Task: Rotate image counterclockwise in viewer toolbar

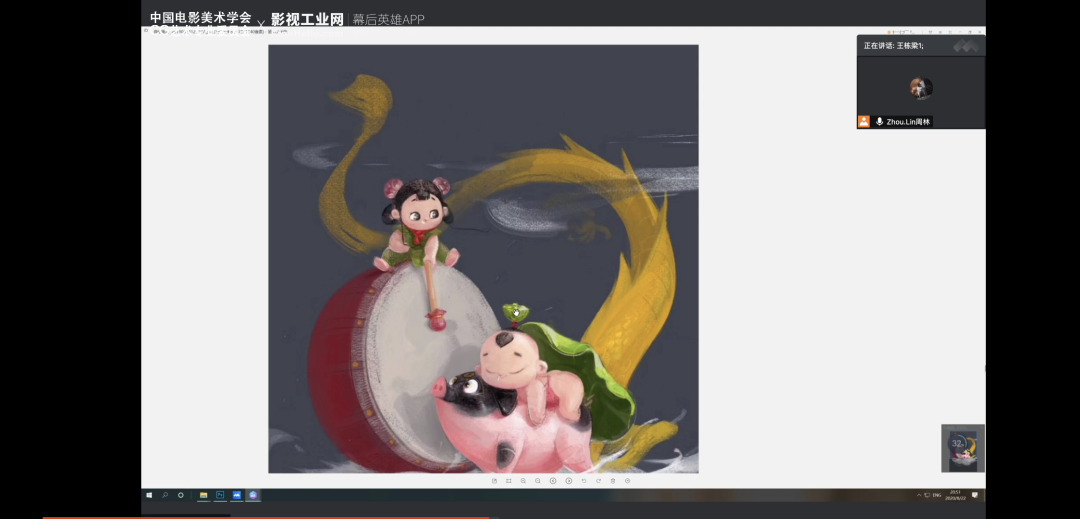Action: click(584, 481)
